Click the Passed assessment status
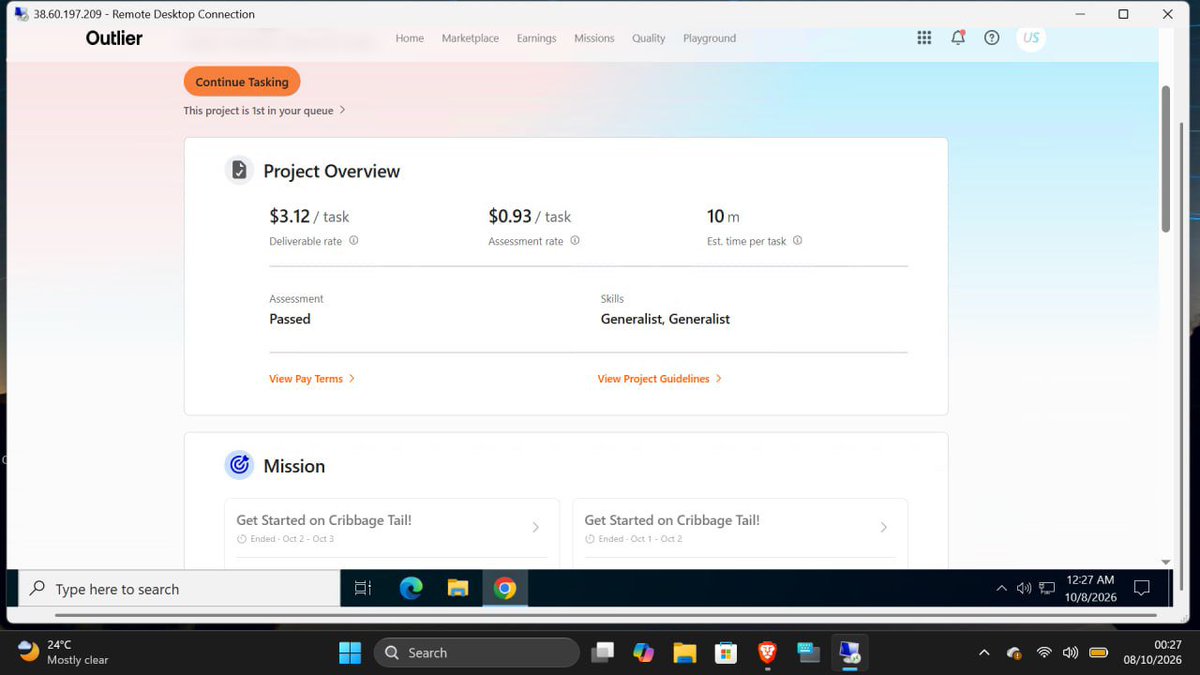 (290, 319)
